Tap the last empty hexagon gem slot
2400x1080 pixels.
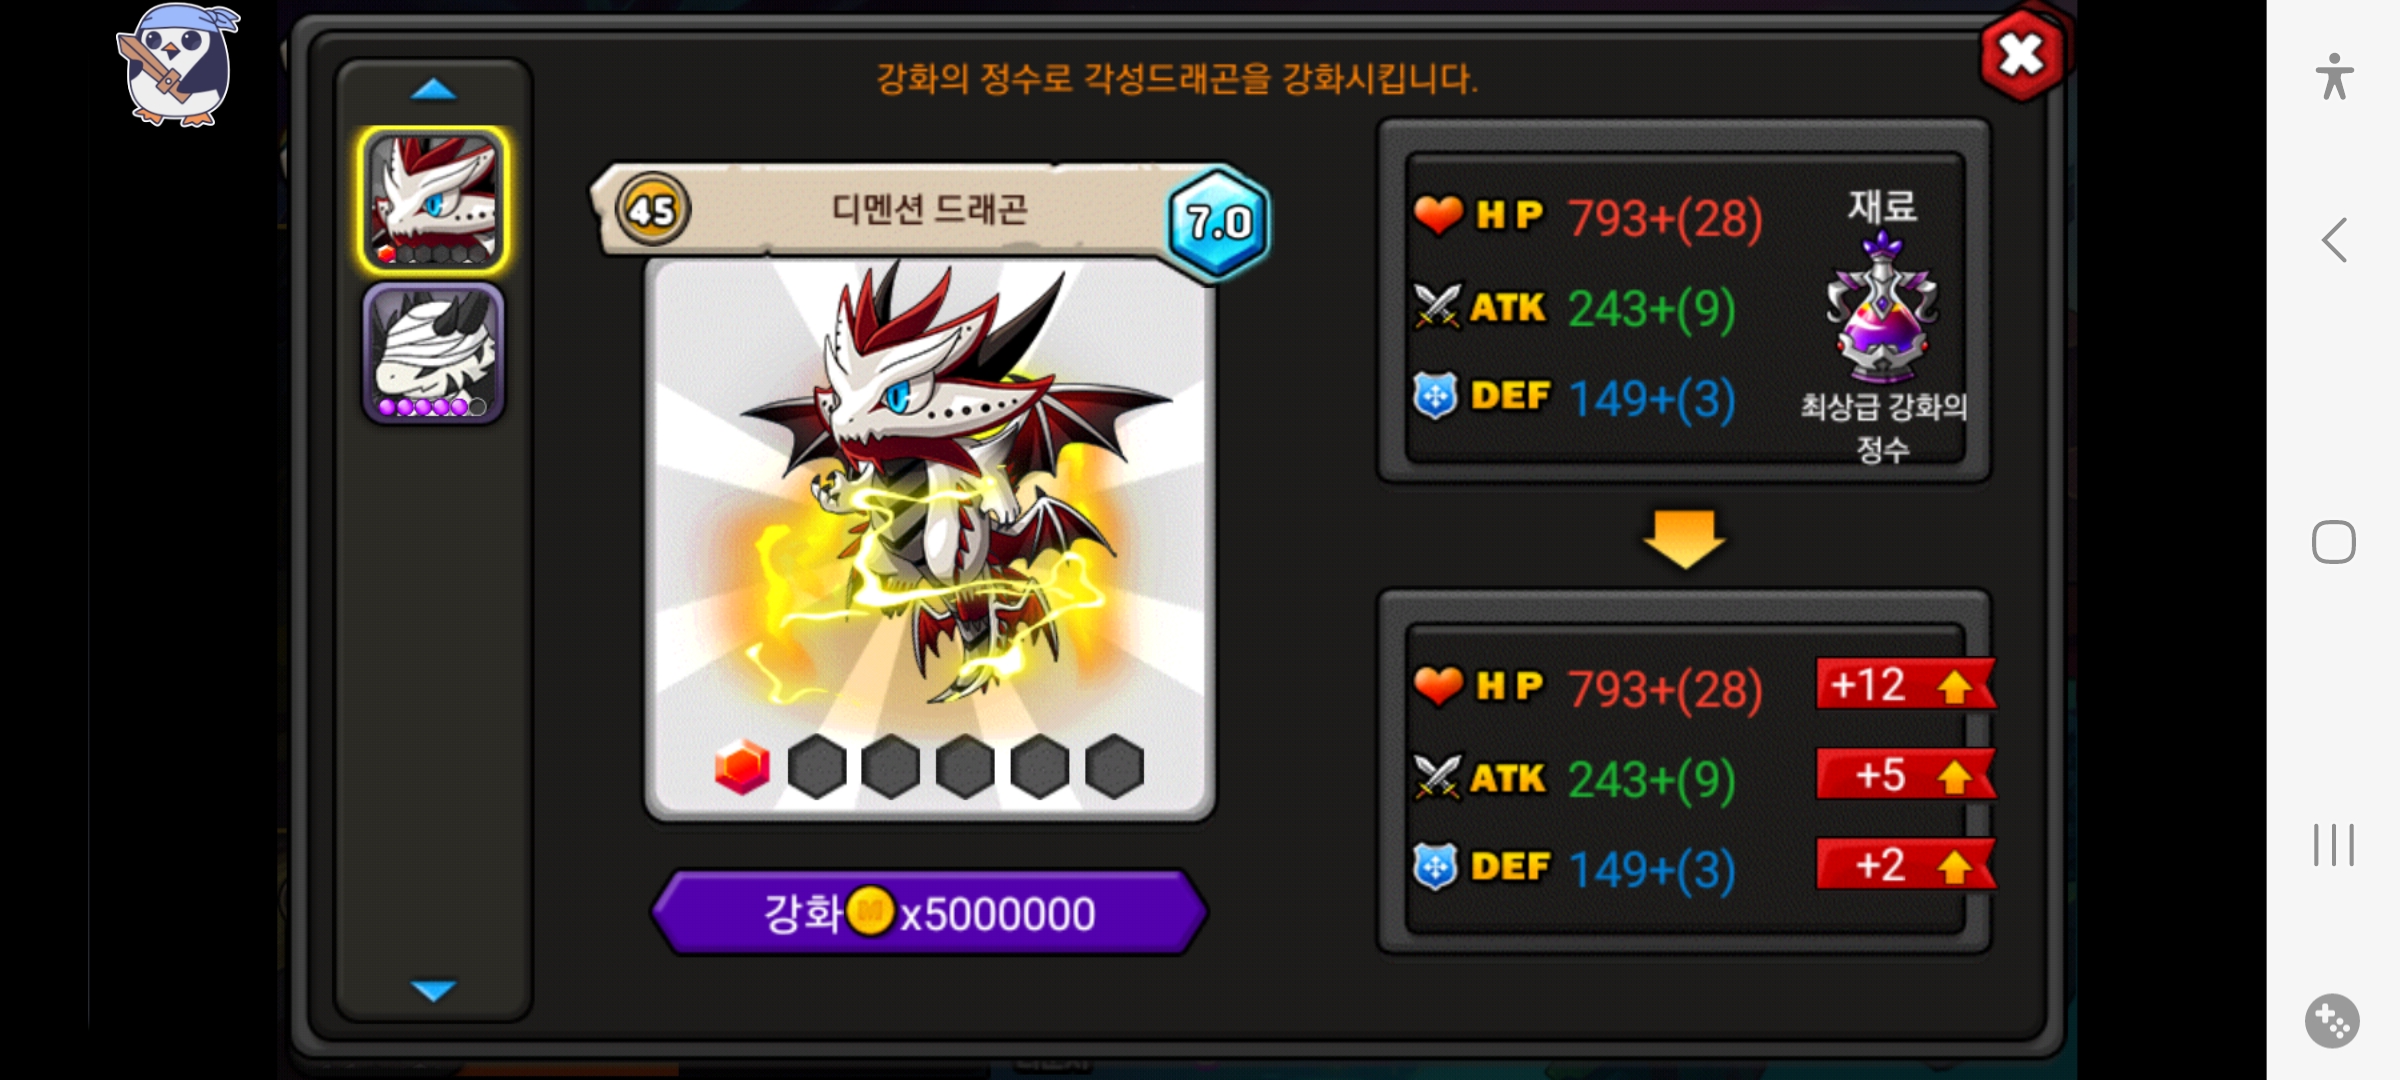[1114, 767]
